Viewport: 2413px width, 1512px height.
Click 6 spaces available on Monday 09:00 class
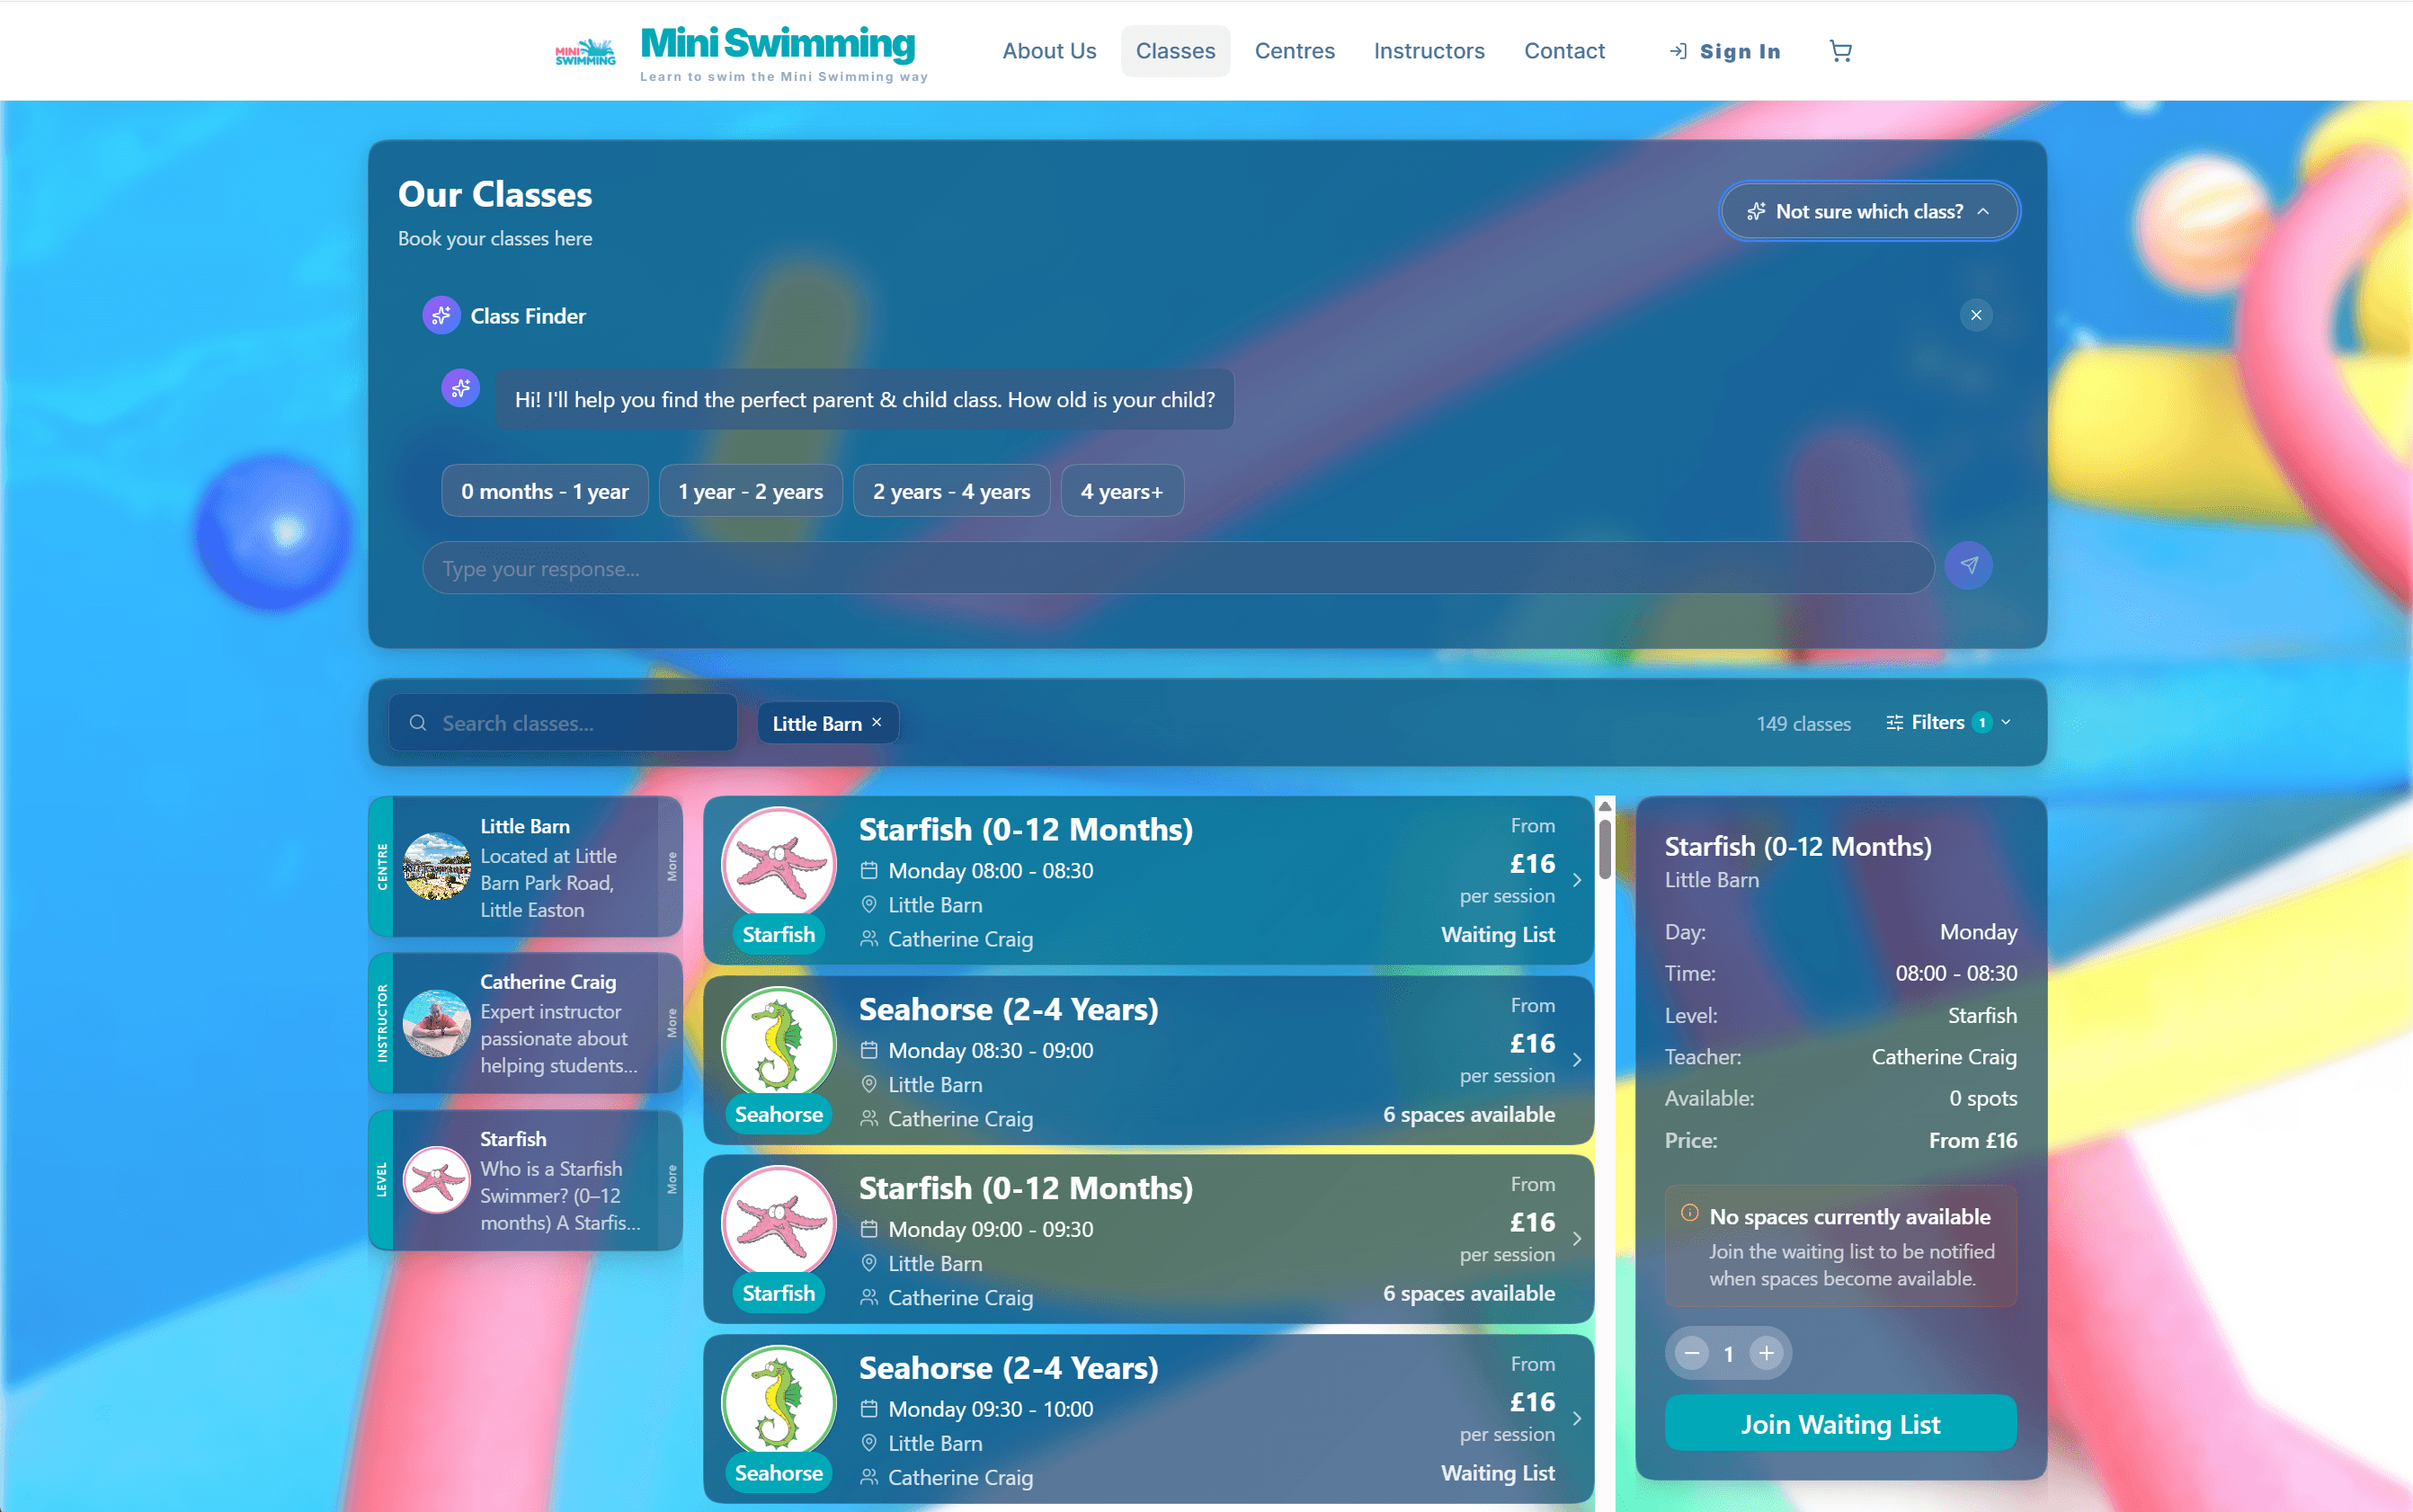(1468, 1293)
